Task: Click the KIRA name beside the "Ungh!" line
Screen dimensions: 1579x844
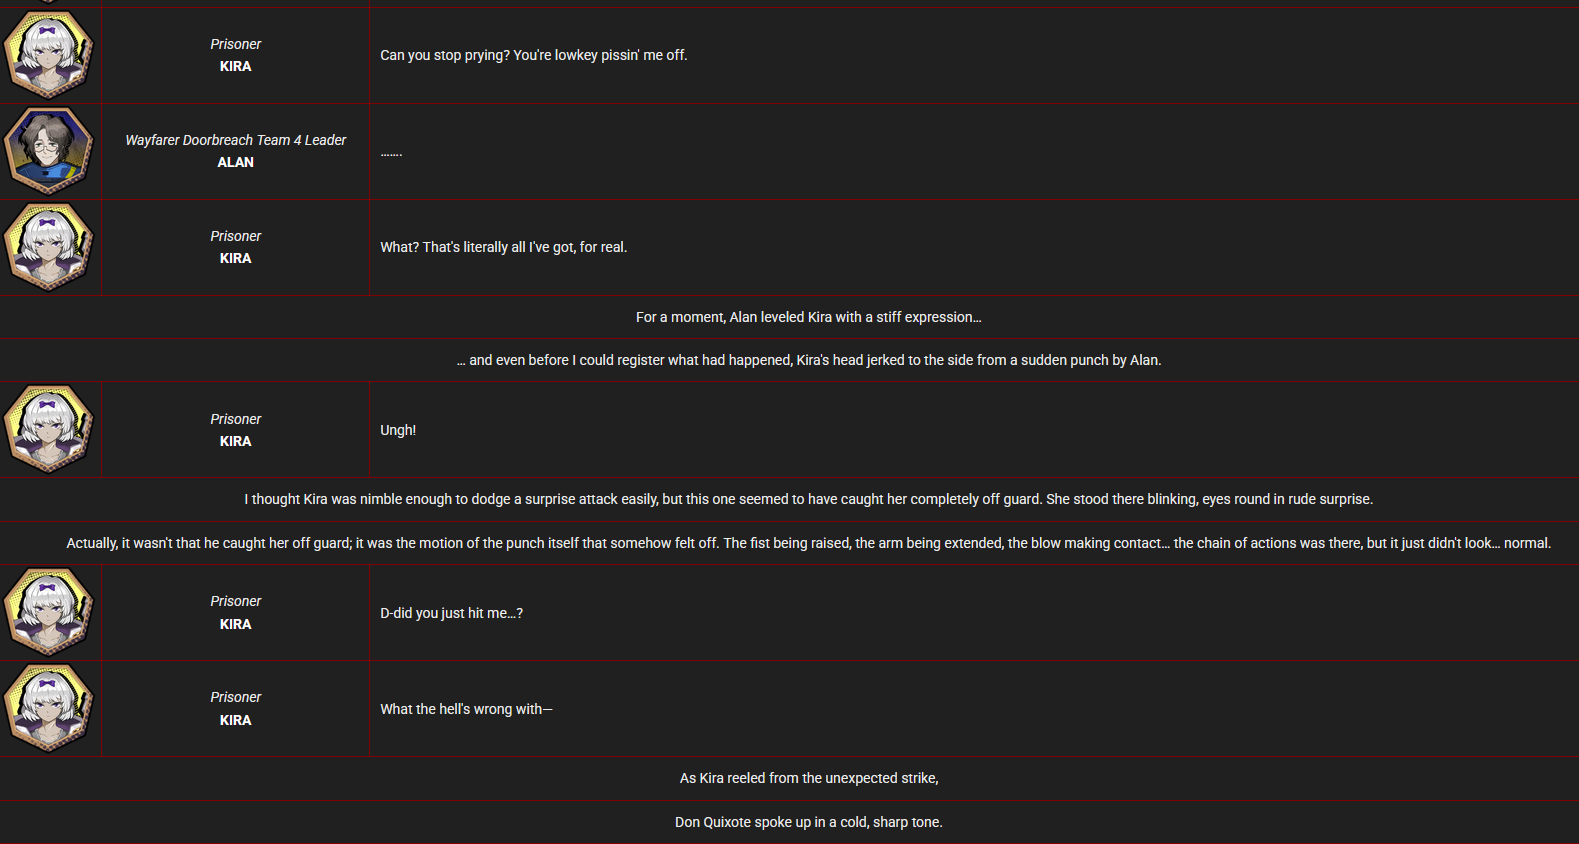Action: coord(235,441)
